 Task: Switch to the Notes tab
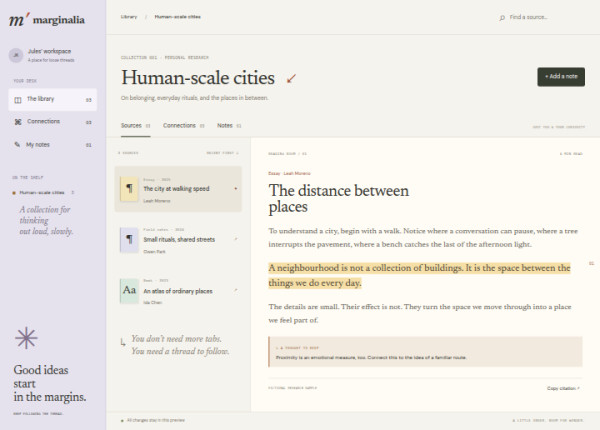(229, 125)
